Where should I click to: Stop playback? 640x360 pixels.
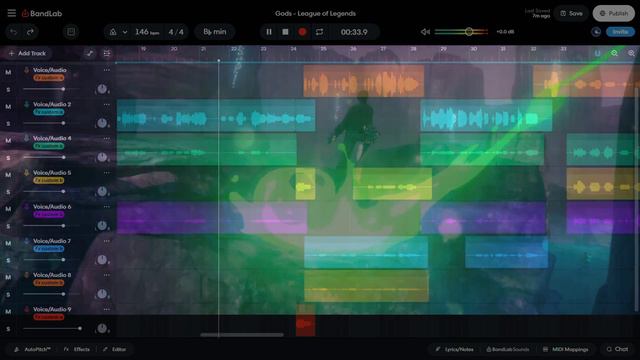tap(285, 32)
